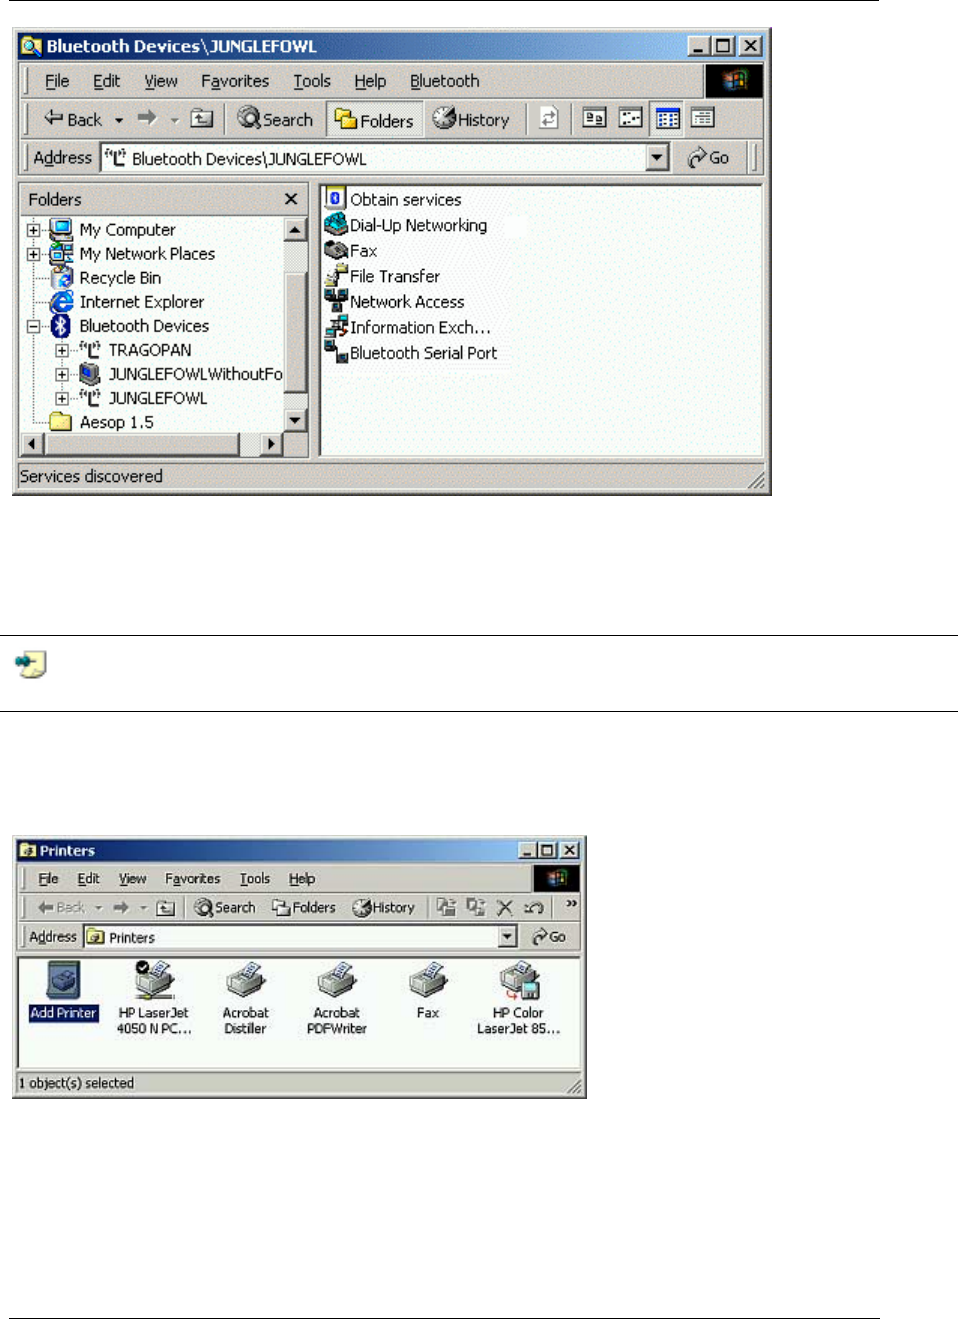Click Back in the Bluetooth Devices window
This screenshot has width=958, height=1319.
click(x=73, y=119)
